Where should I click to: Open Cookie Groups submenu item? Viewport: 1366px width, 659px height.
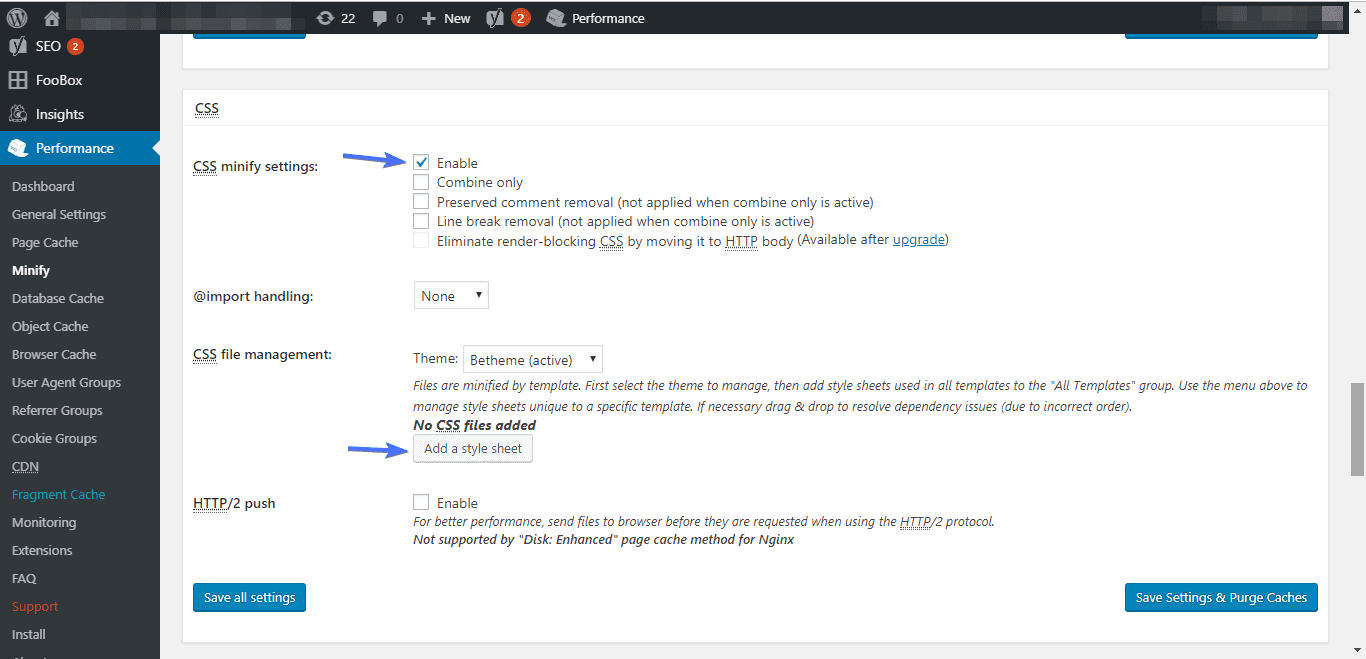tap(54, 438)
